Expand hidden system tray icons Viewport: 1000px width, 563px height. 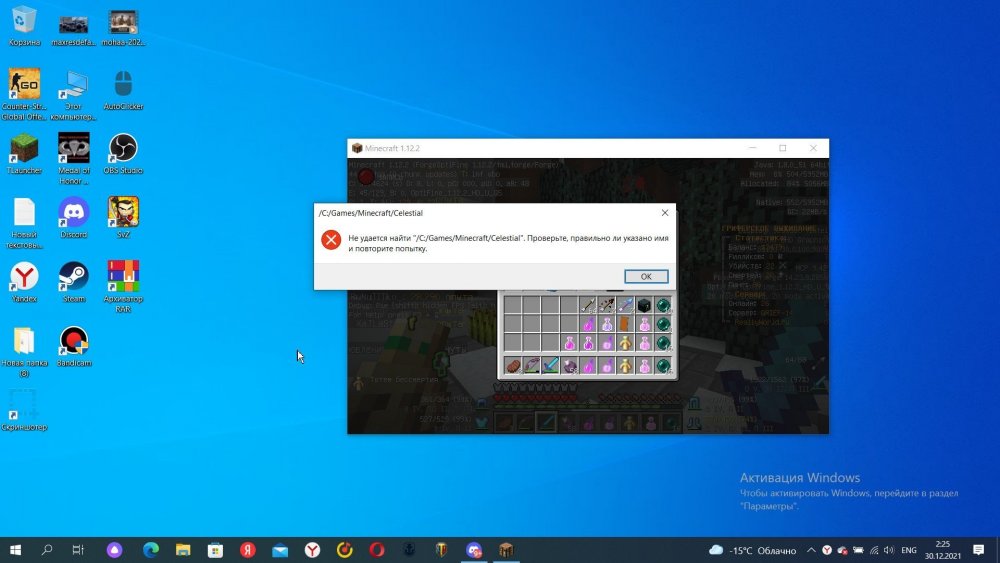click(x=811, y=550)
